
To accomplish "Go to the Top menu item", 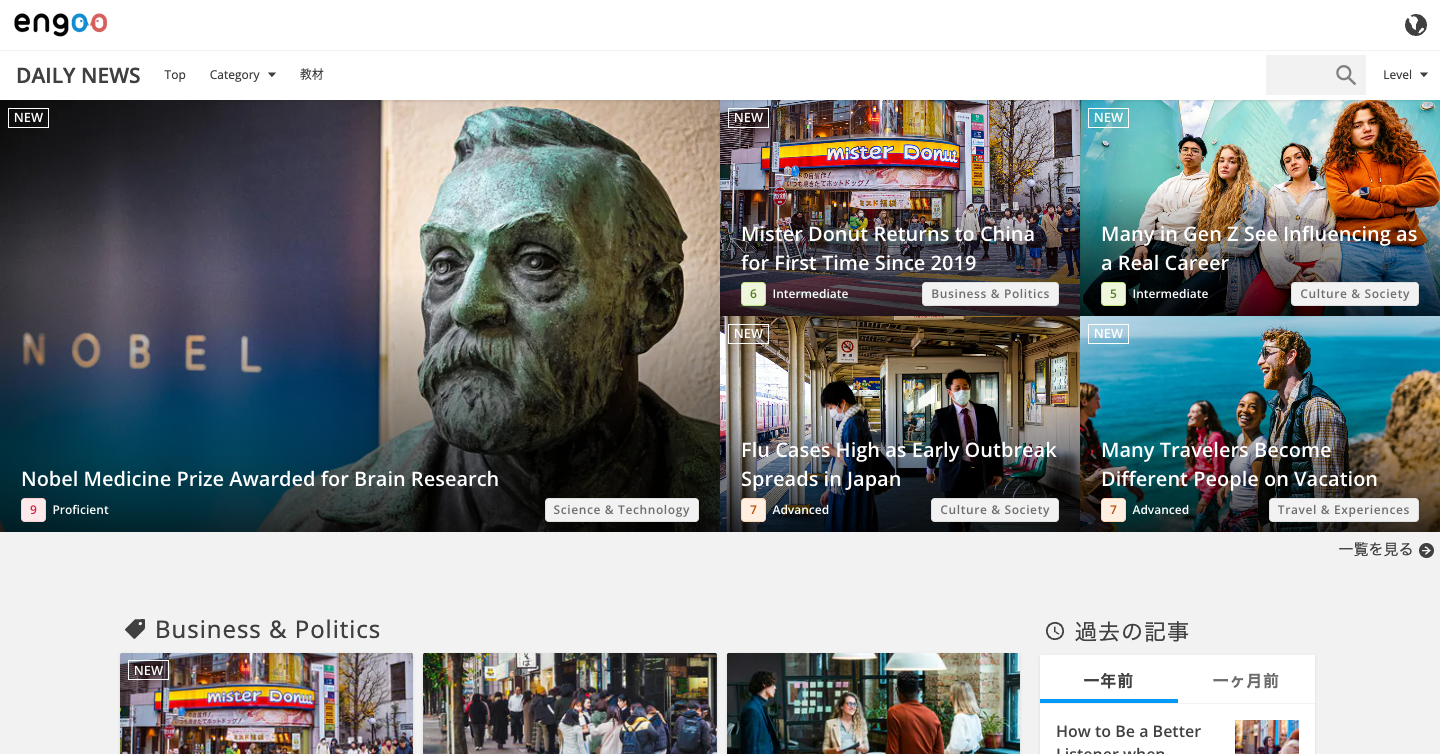I will pyautogui.click(x=175, y=75).
